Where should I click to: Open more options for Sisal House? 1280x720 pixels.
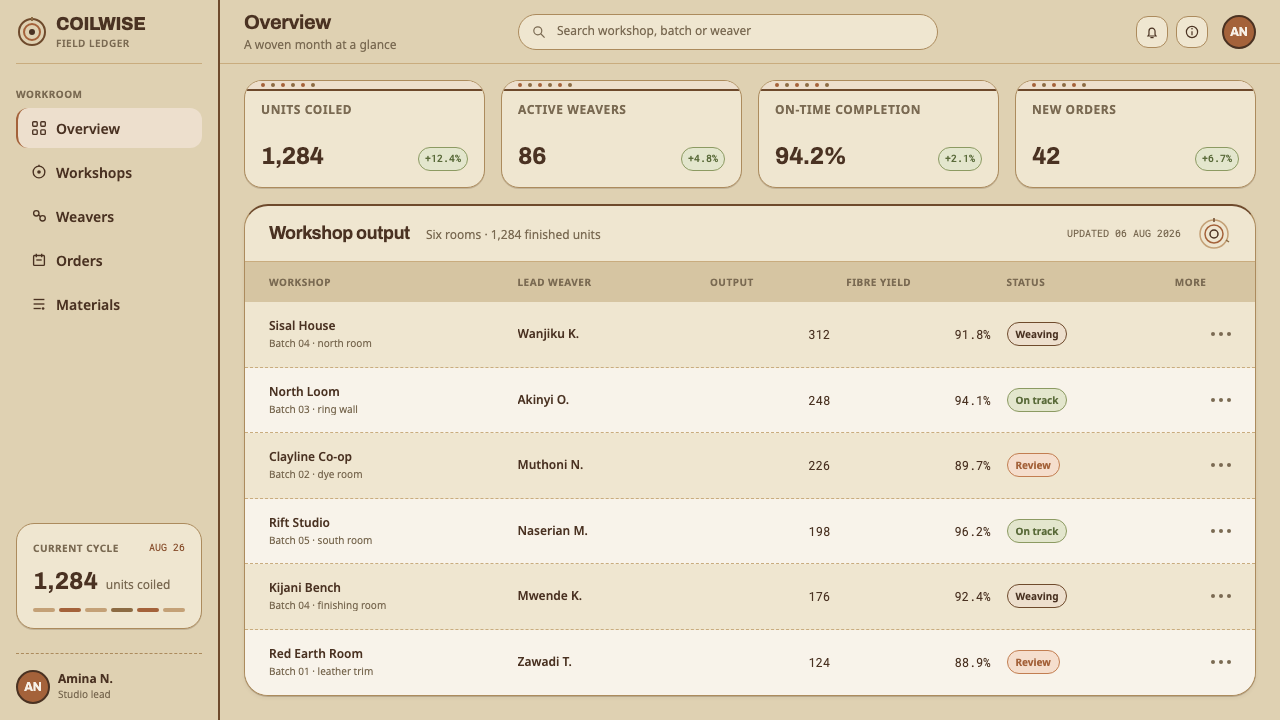(x=1221, y=334)
